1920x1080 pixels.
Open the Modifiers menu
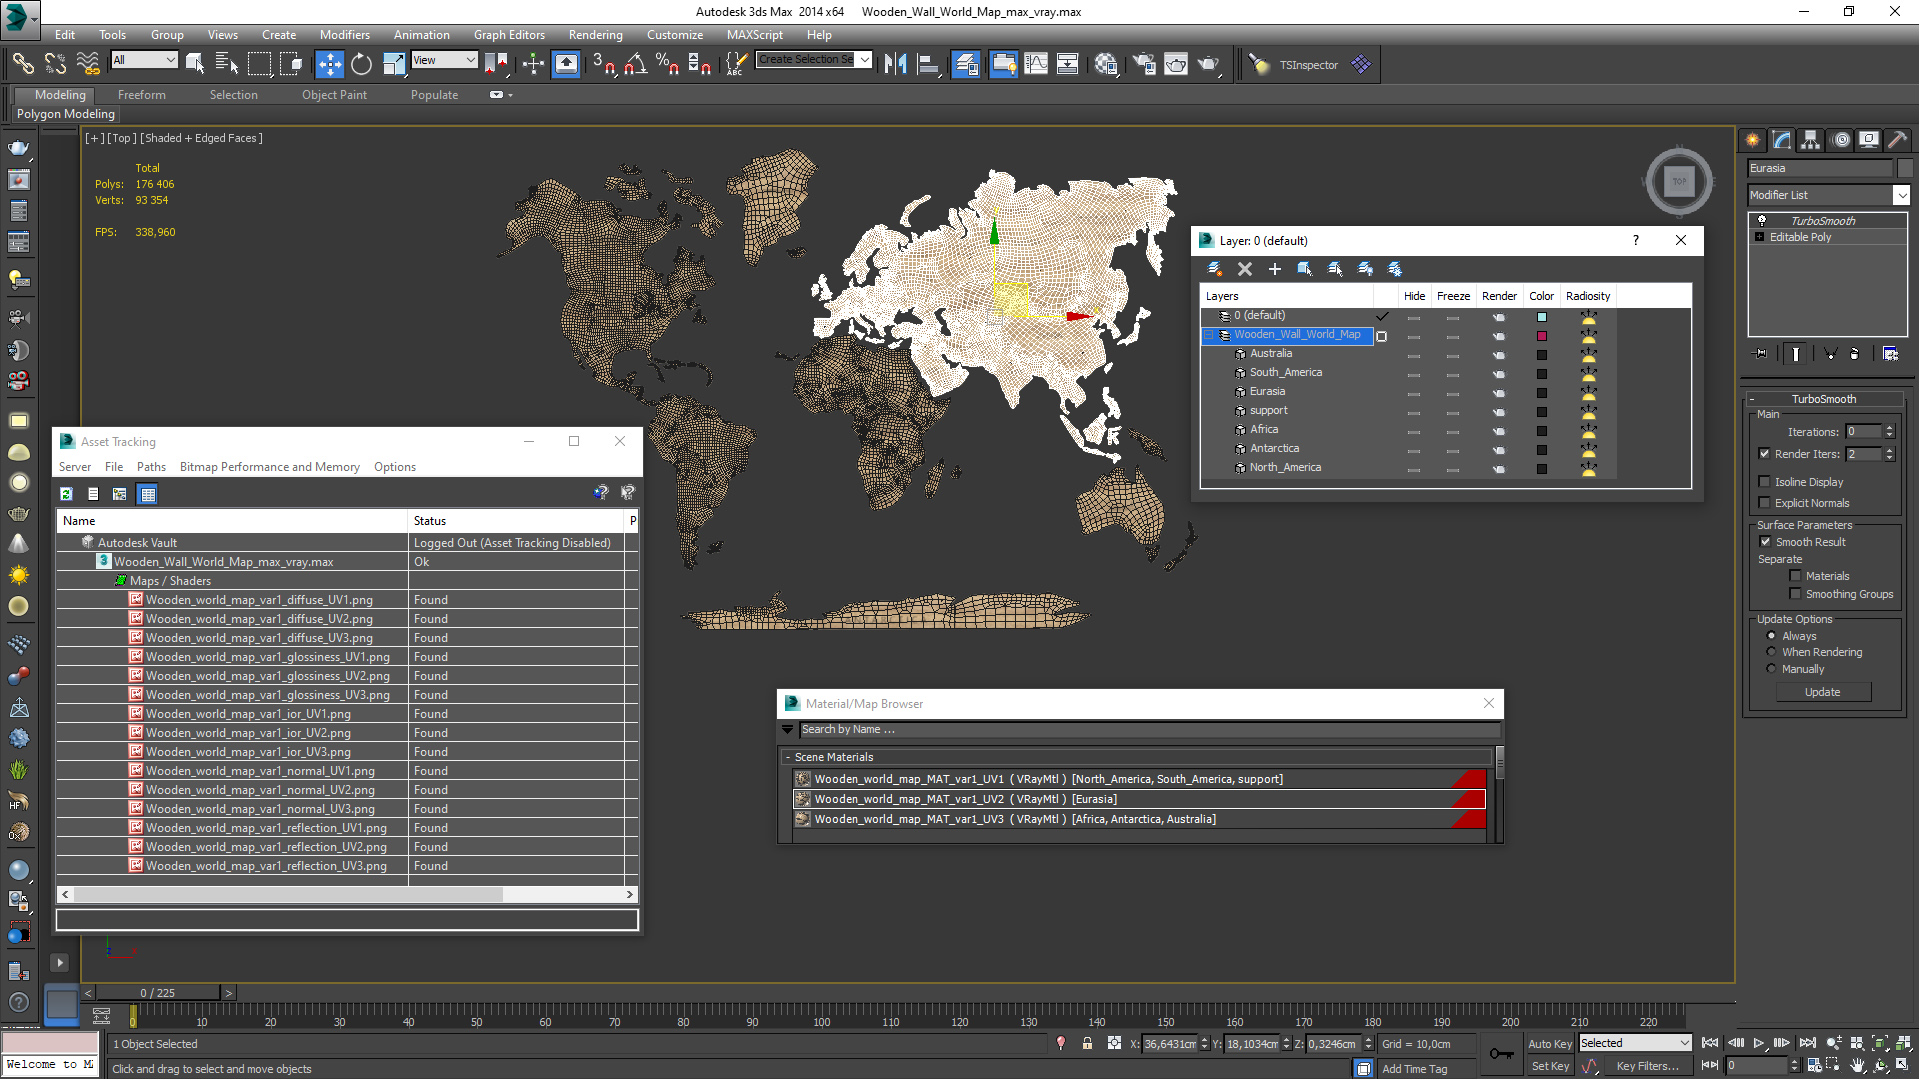[344, 34]
